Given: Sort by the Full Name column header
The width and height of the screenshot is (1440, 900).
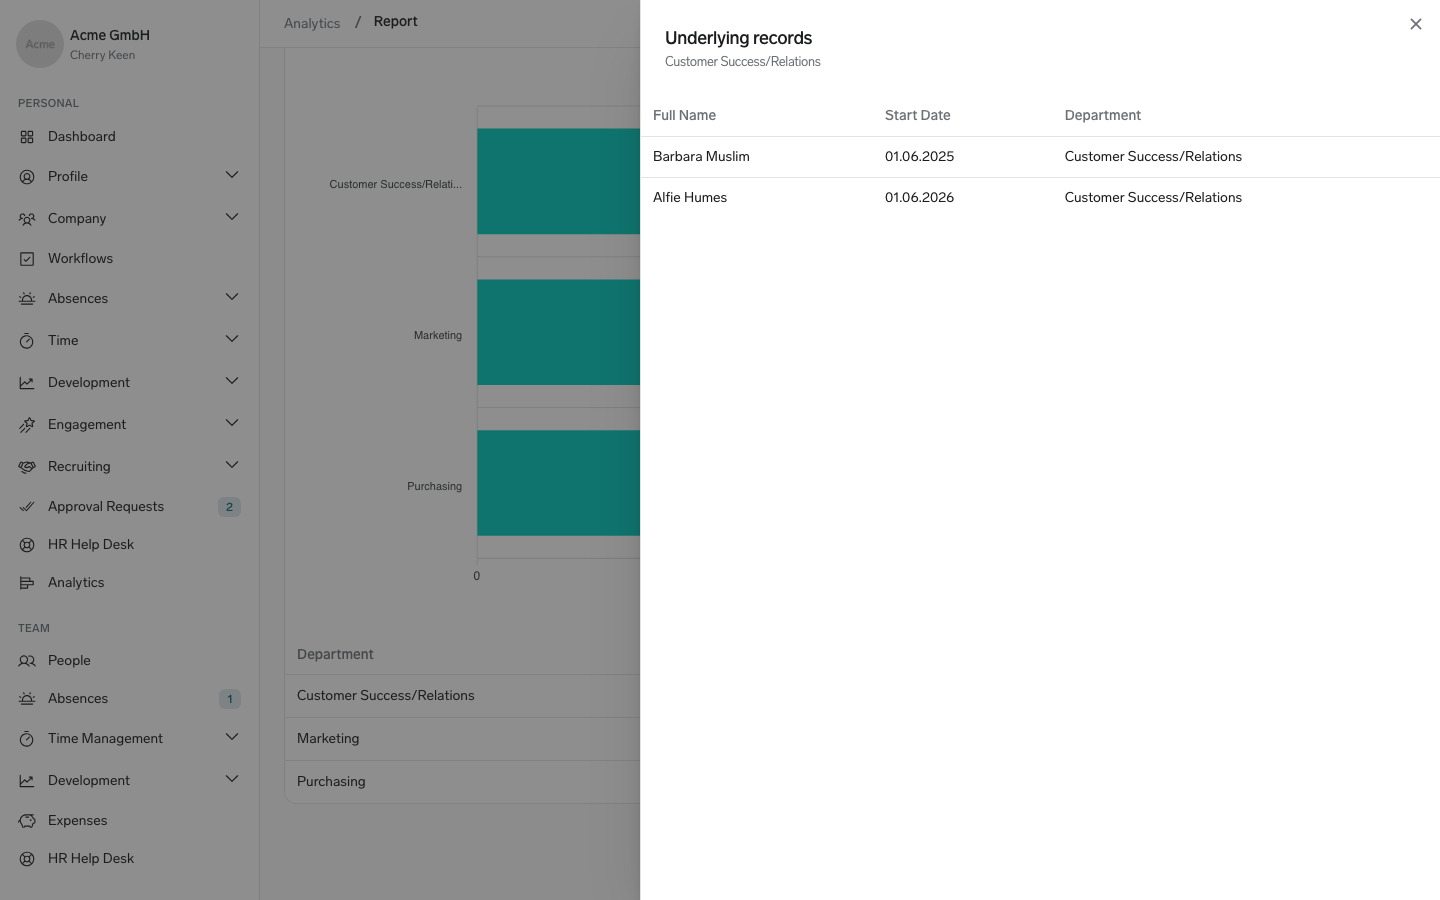Looking at the screenshot, I should click(x=684, y=116).
